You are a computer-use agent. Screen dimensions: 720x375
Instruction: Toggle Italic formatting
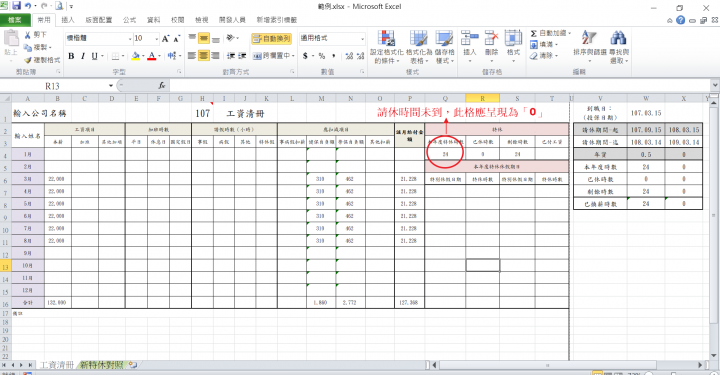click(x=83, y=56)
